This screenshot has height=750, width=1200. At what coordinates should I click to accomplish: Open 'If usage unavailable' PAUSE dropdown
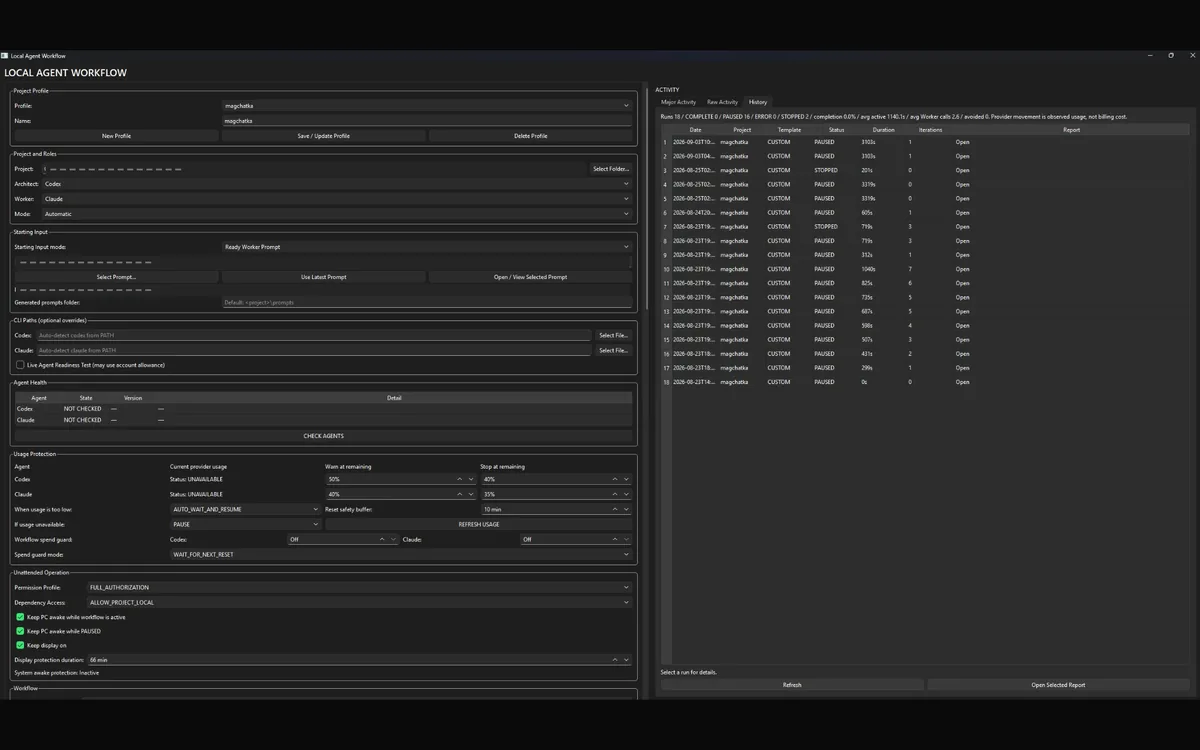pyautogui.click(x=245, y=524)
